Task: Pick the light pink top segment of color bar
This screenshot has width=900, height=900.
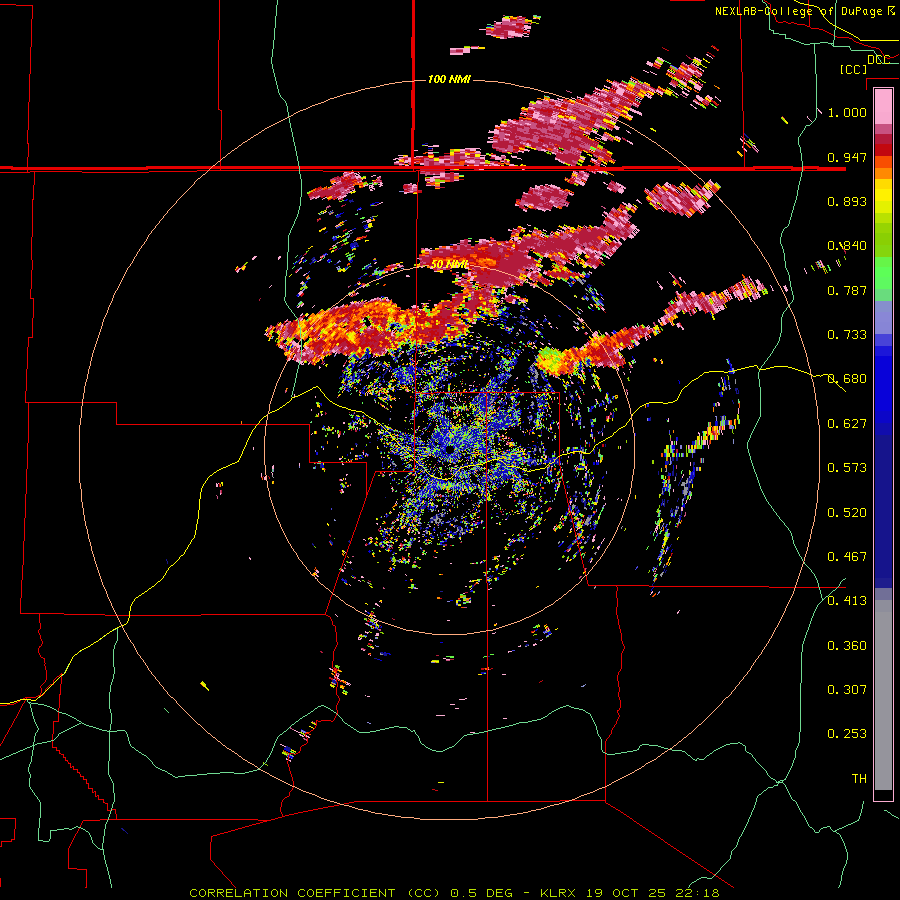Action: click(883, 107)
